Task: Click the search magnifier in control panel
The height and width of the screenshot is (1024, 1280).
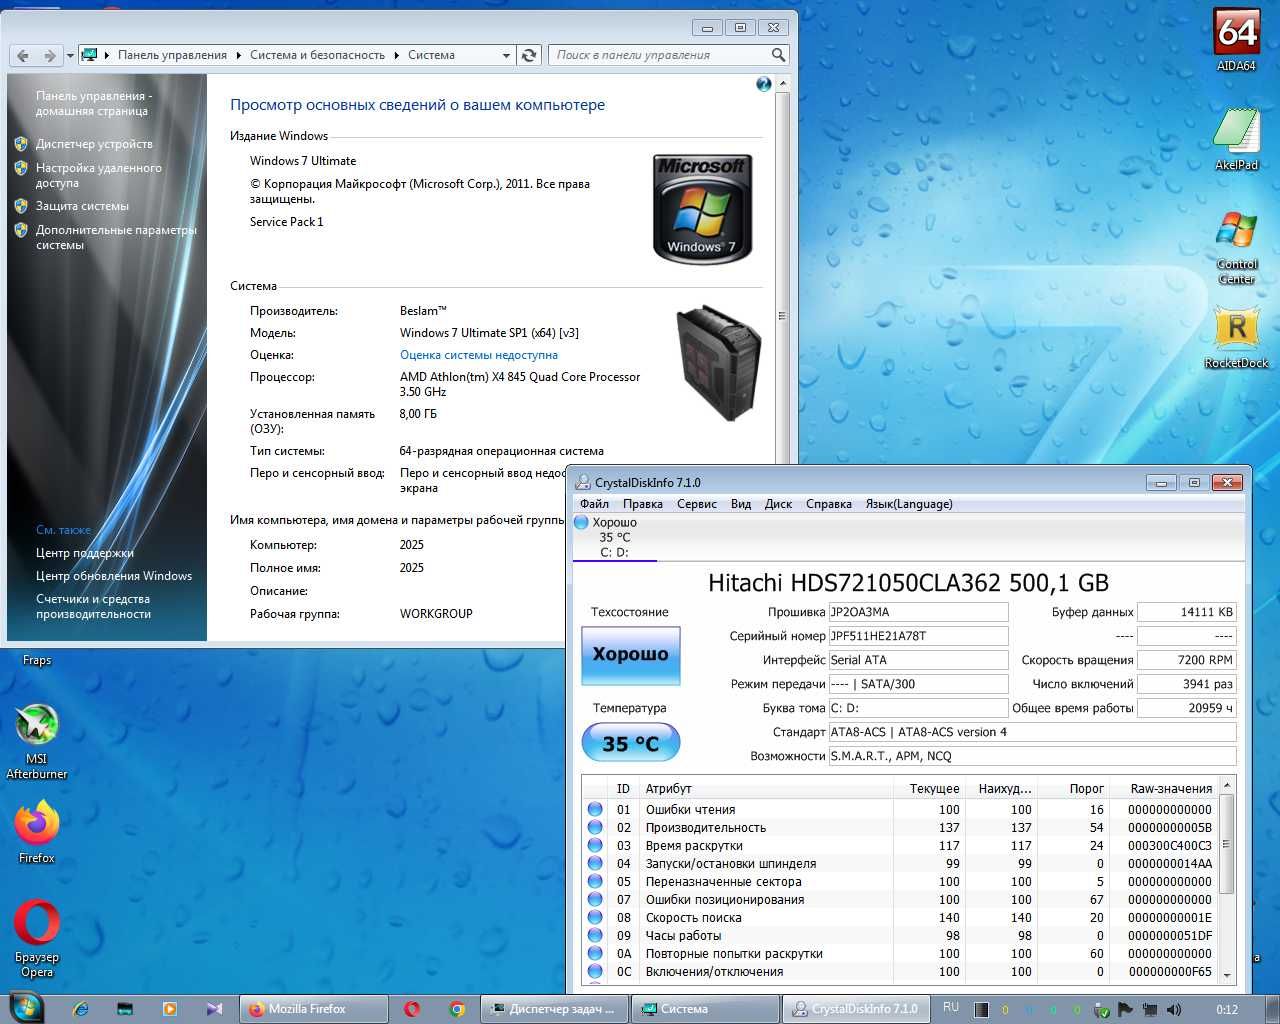Action: (x=778, y=55)
